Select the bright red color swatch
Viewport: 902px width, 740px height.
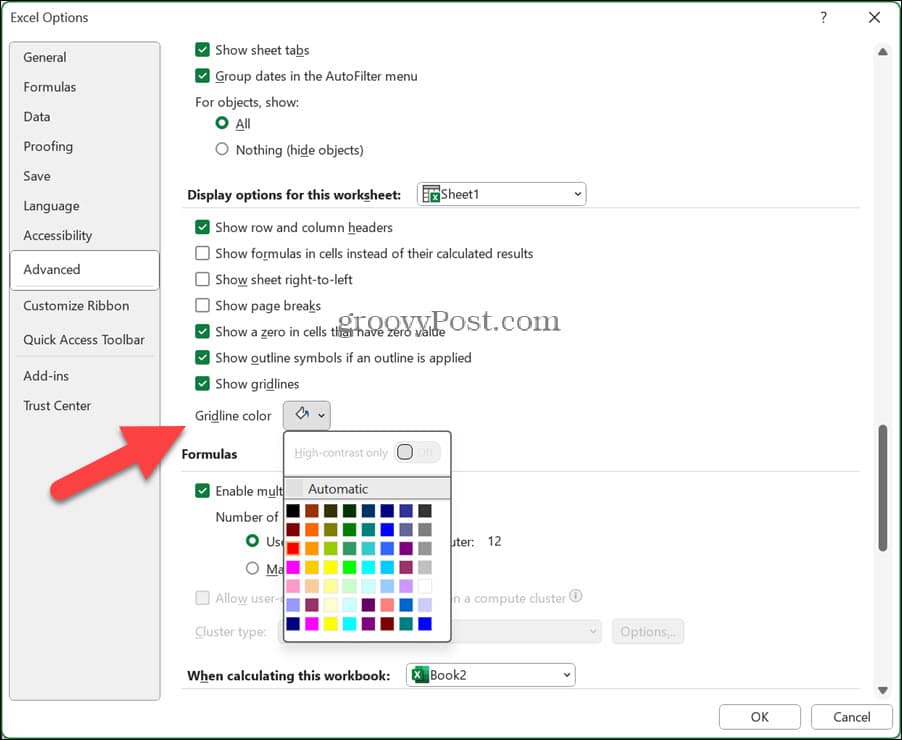coord(293,548)
